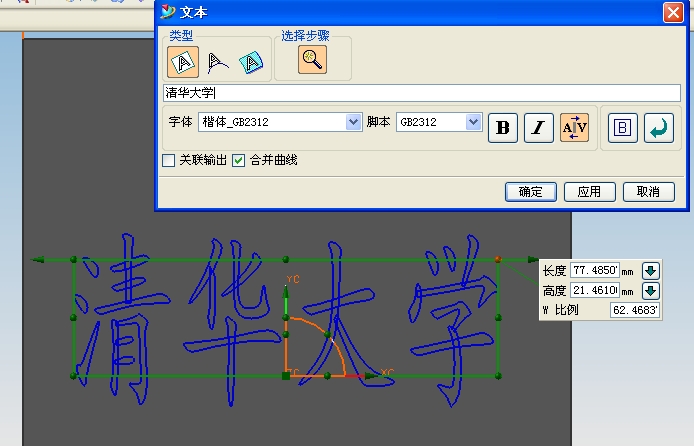Click the 取消 button
694x446 pixels.
[648, 192]
